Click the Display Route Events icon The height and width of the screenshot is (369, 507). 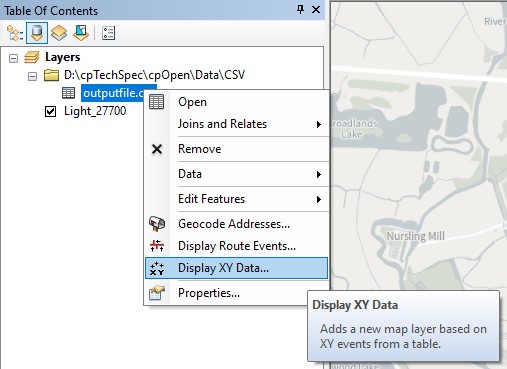[157, 246]
